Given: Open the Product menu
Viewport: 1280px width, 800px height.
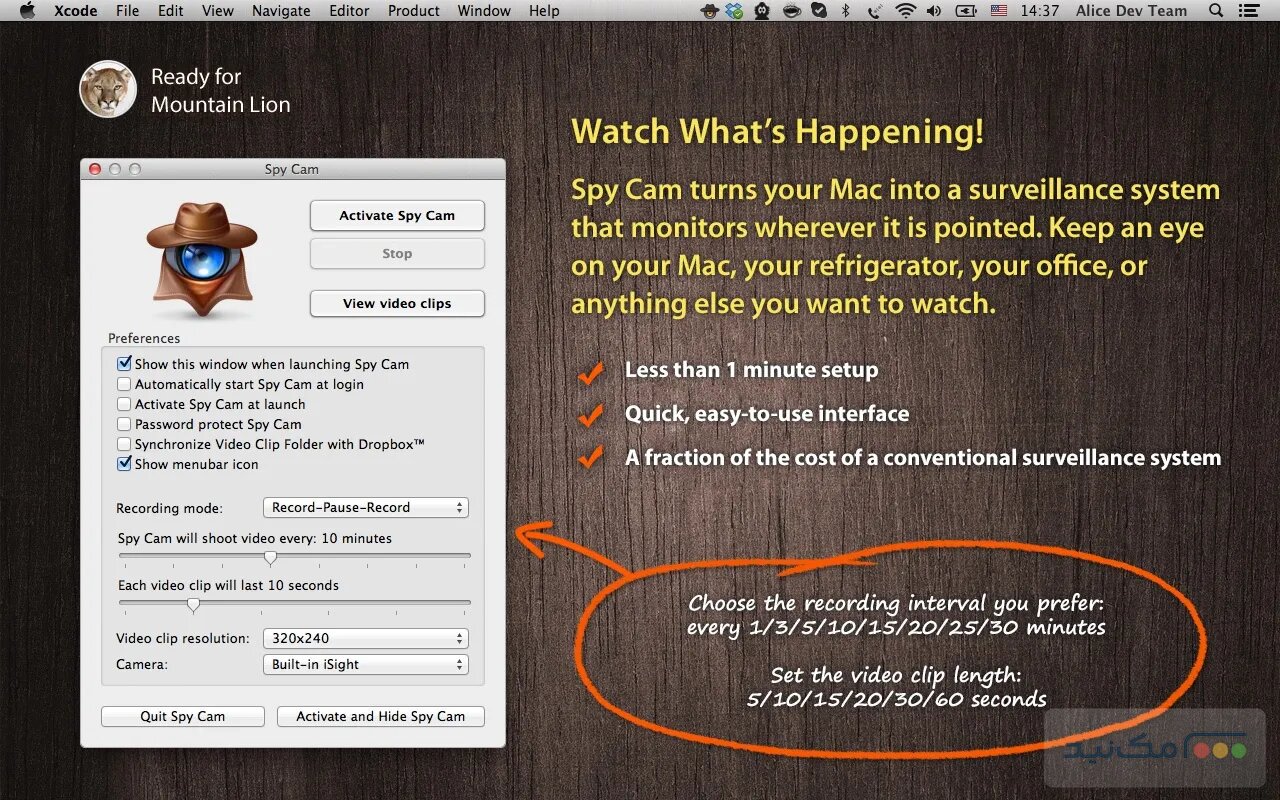Looking at the screenshot, I should (414, 11).
